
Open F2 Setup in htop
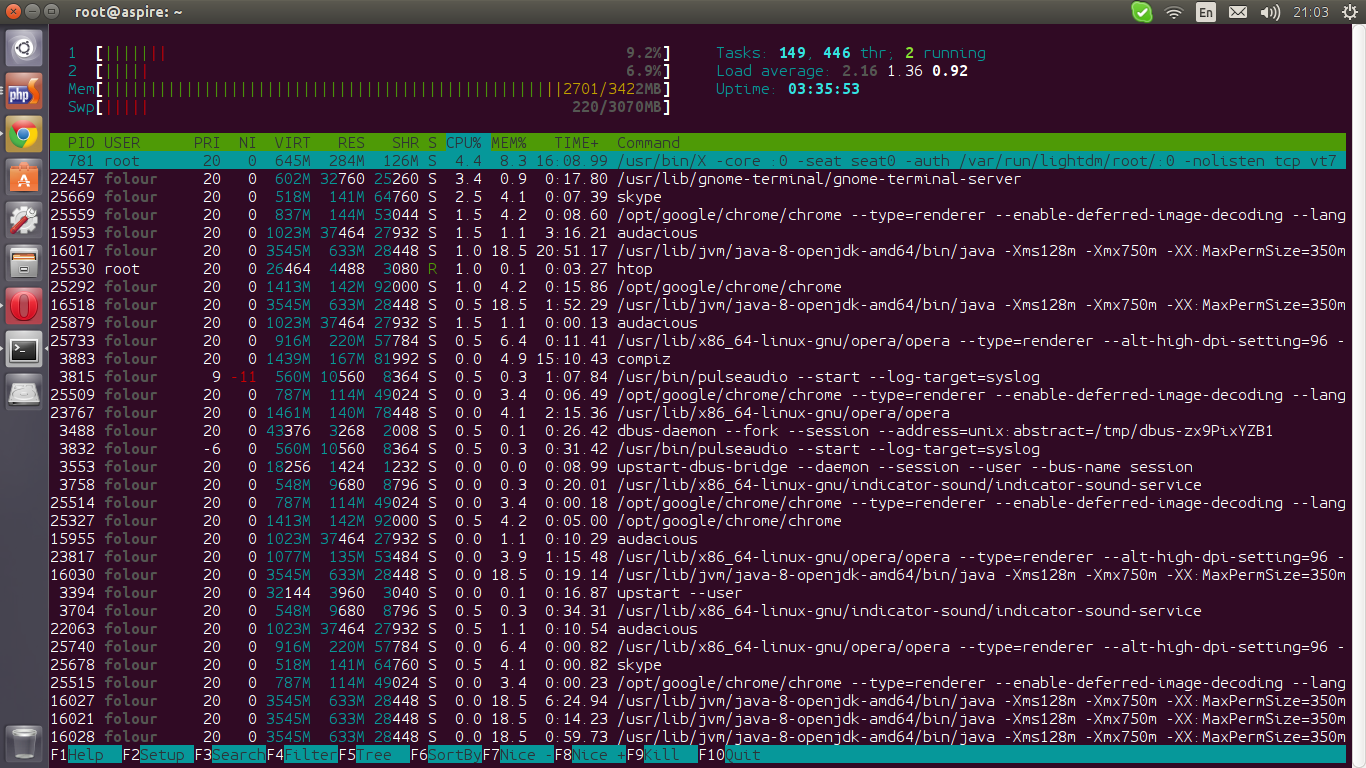pos(161,755)
